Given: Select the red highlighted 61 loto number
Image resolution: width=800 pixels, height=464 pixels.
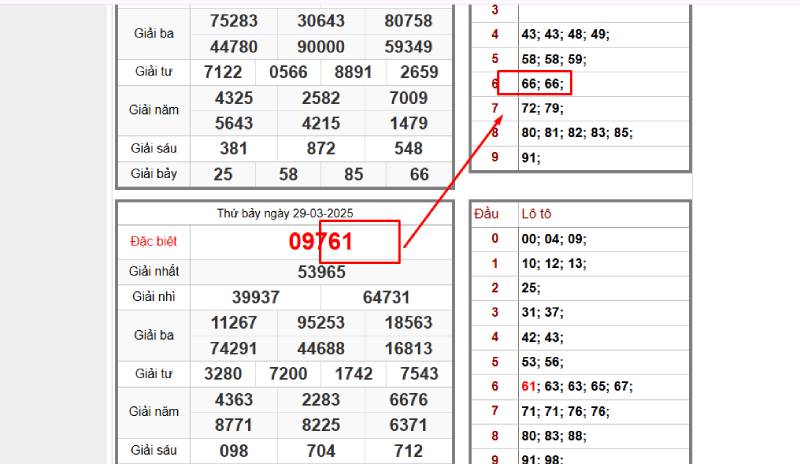Looking at the screenshot, I should click(529, 386).
